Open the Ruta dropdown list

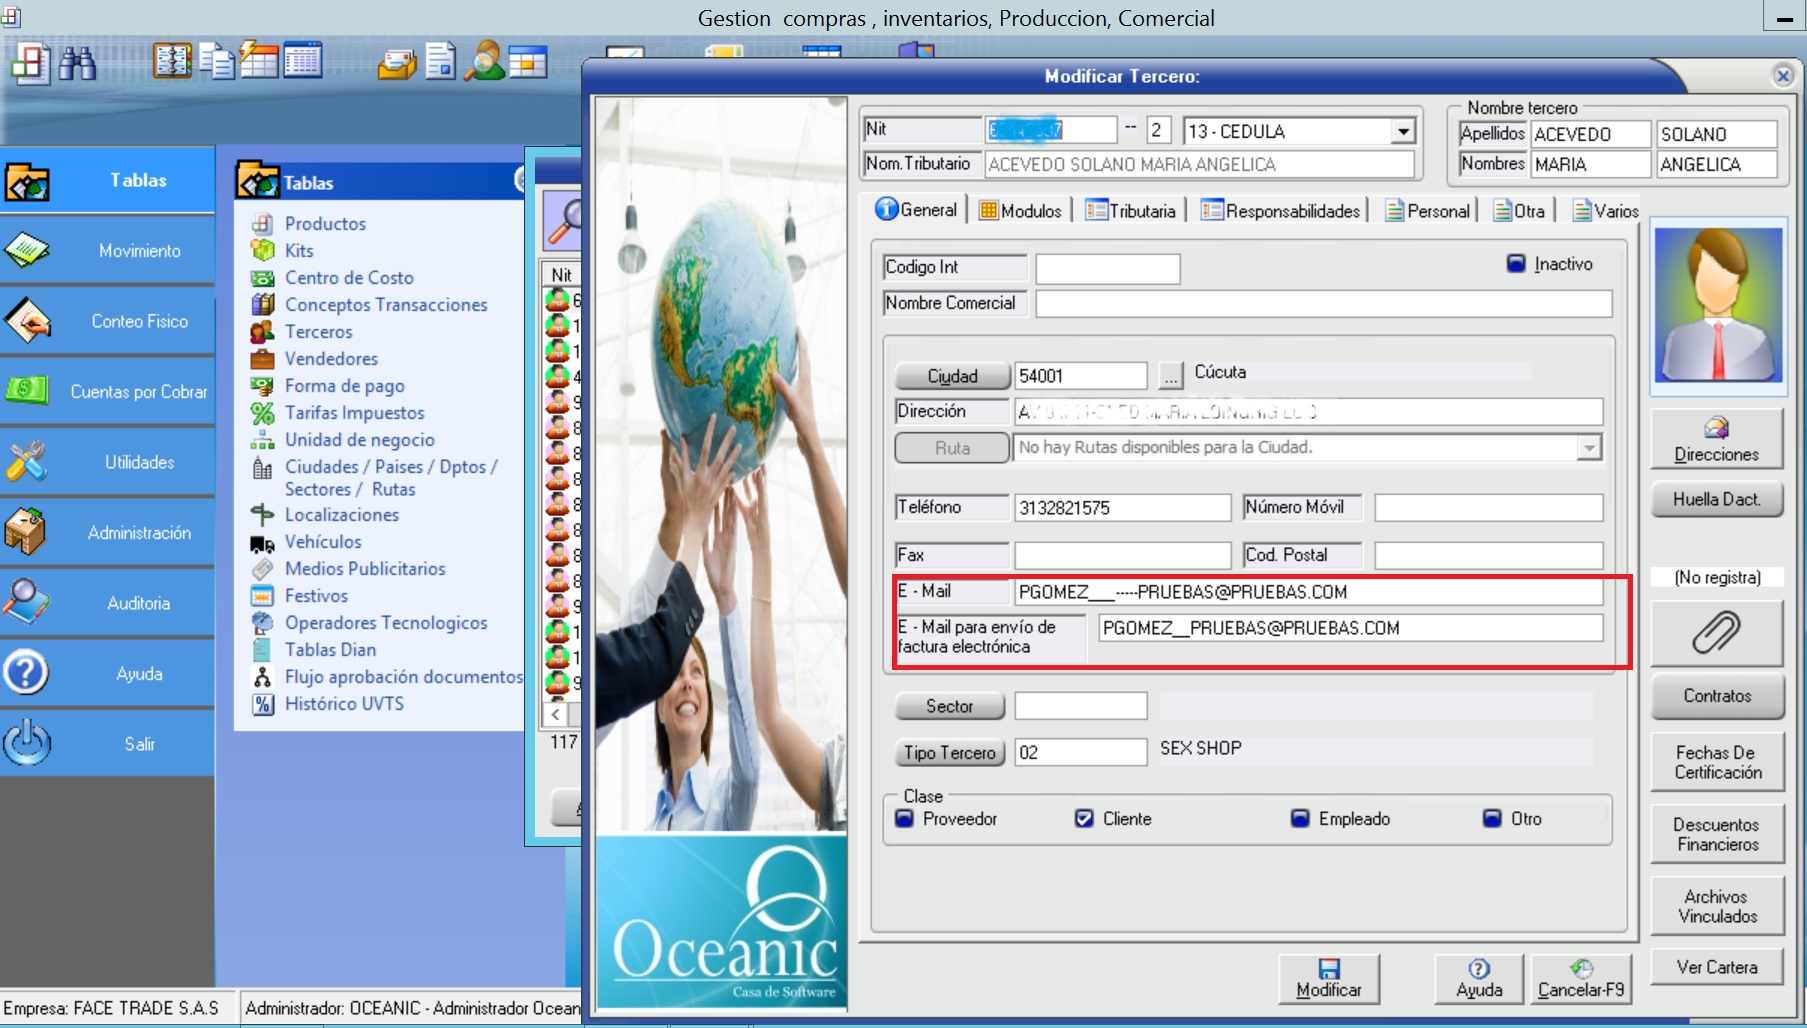click(x=1589, y=448)
